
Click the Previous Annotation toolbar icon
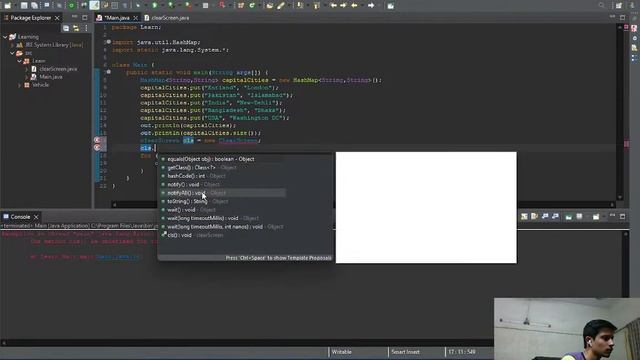tap(316, 5)
